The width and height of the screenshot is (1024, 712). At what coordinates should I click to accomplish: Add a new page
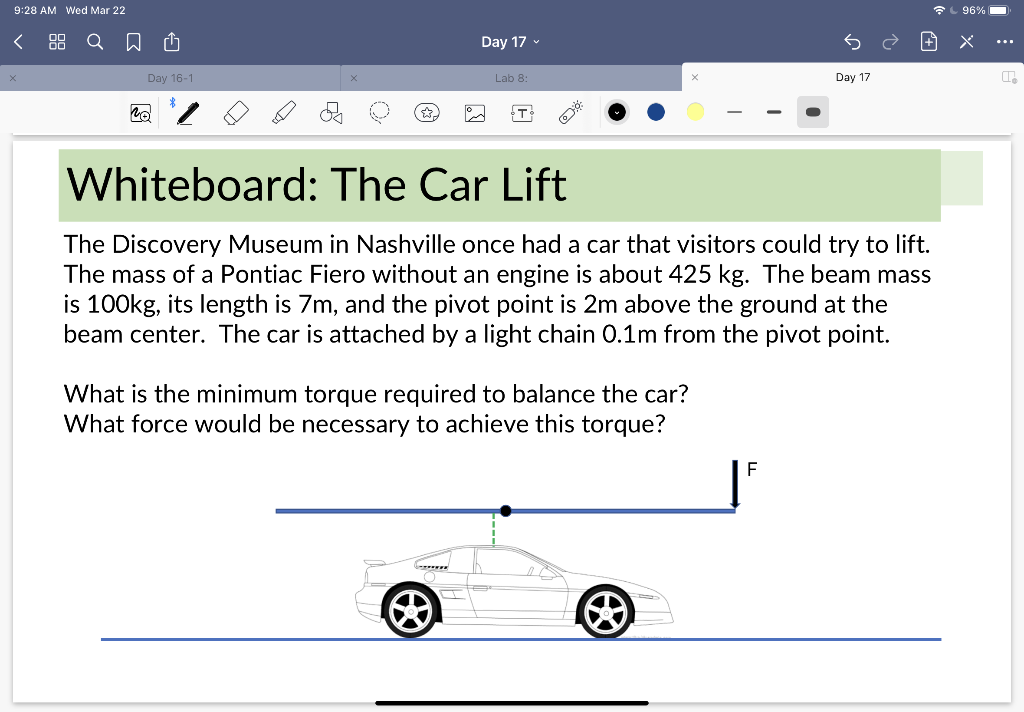coord(929,42)
